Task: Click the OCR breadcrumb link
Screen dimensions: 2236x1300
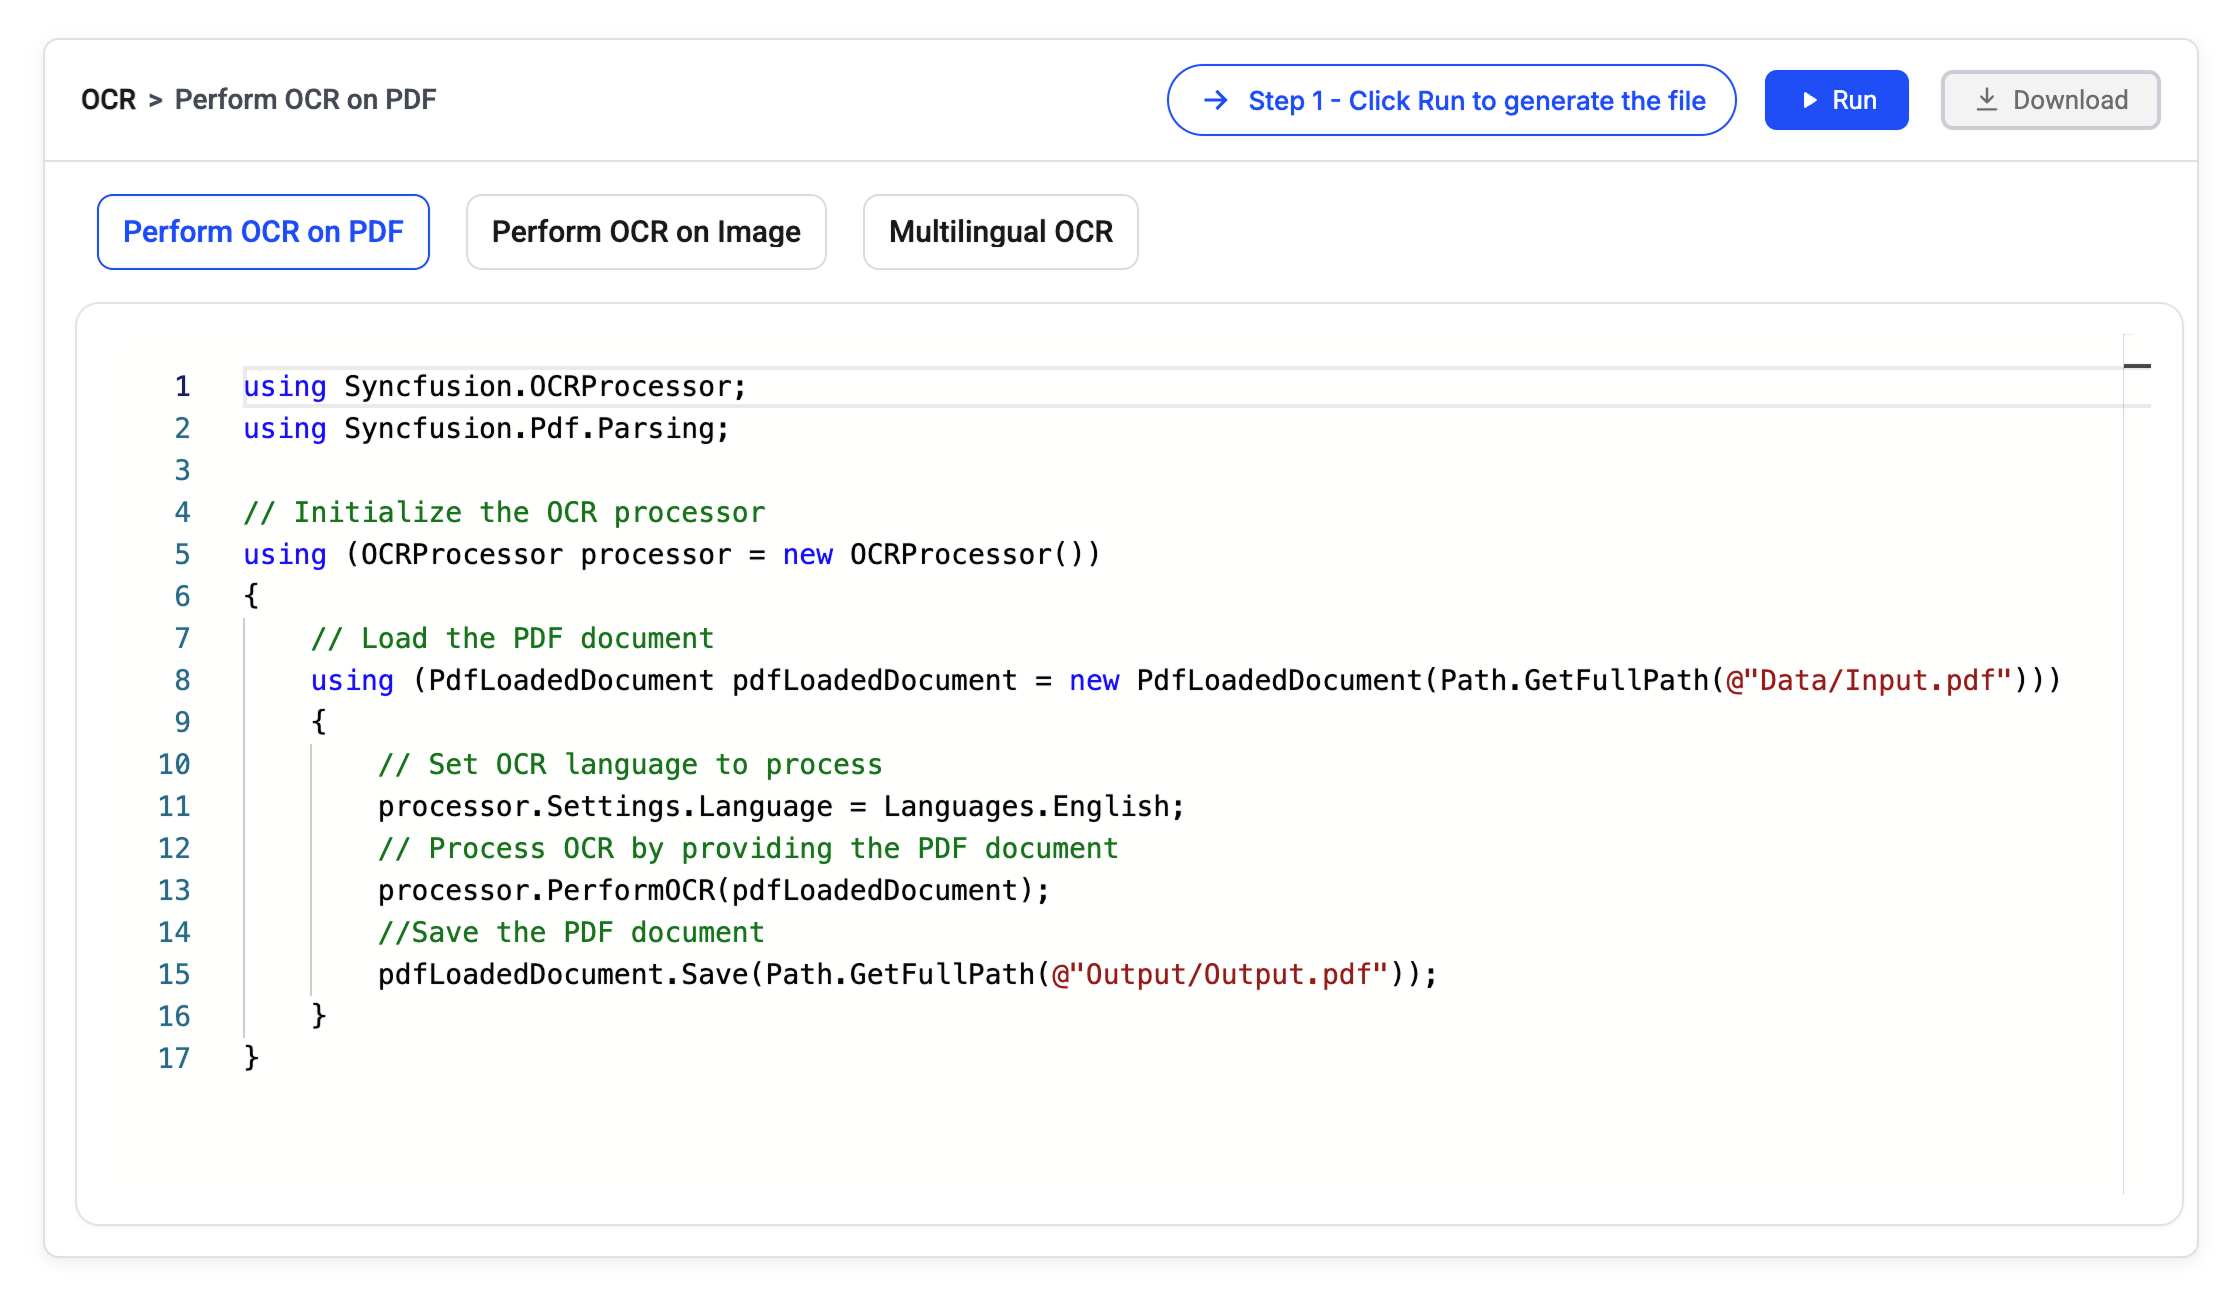Action: (x=108, y=100)
